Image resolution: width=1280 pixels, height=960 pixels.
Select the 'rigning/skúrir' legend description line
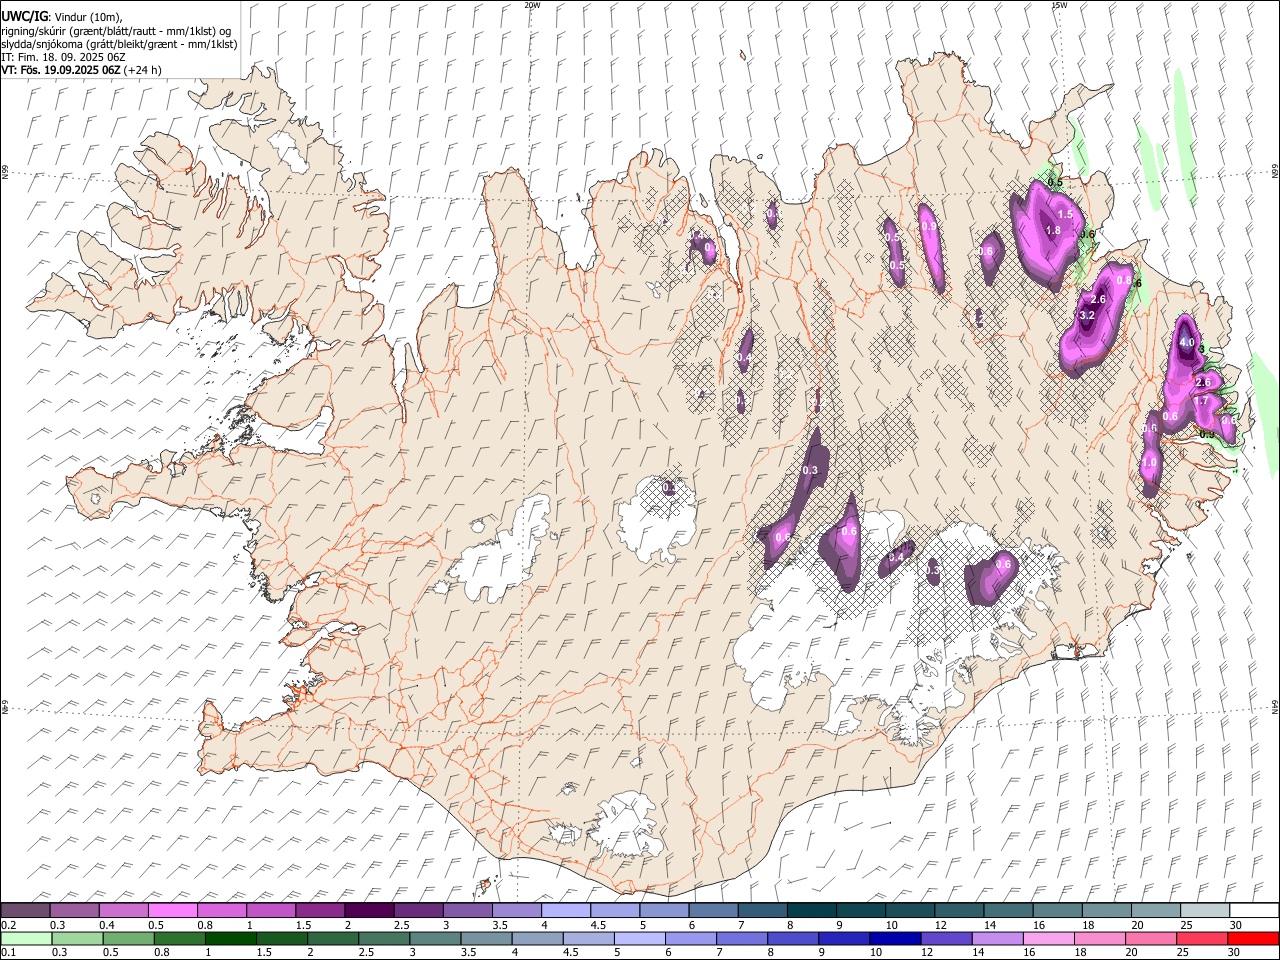[x=115, y=31]
